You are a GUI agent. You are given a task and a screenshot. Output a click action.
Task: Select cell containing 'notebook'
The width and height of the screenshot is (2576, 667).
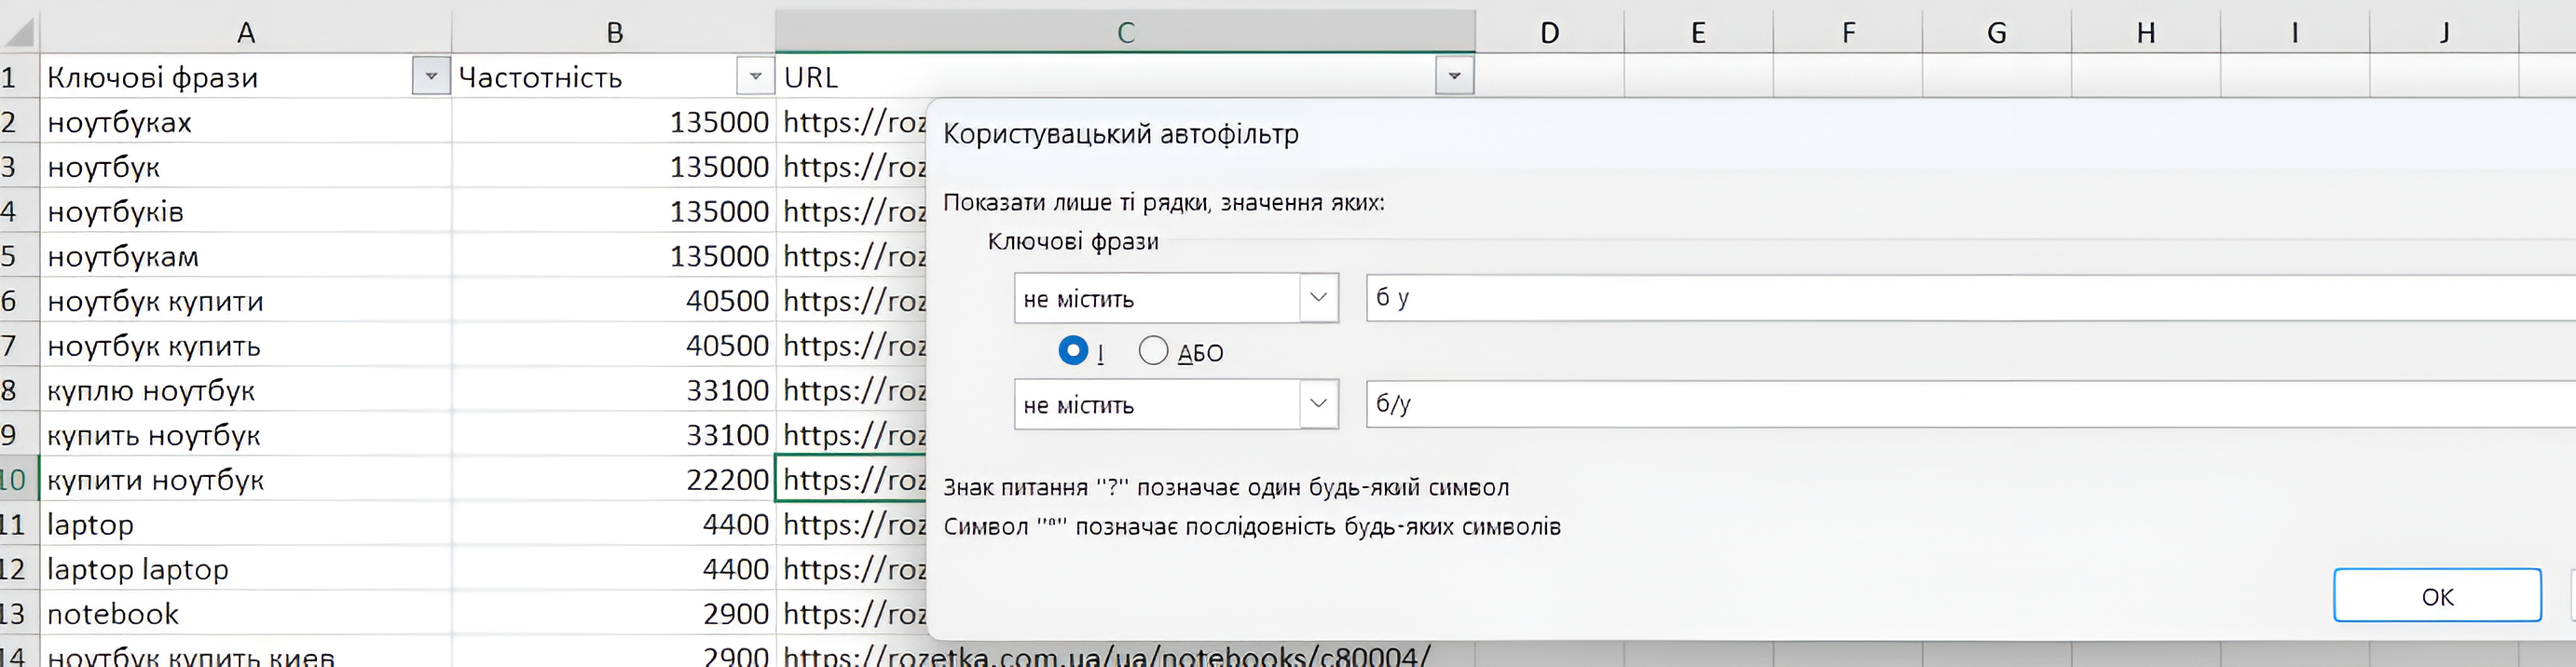(246, 613)
